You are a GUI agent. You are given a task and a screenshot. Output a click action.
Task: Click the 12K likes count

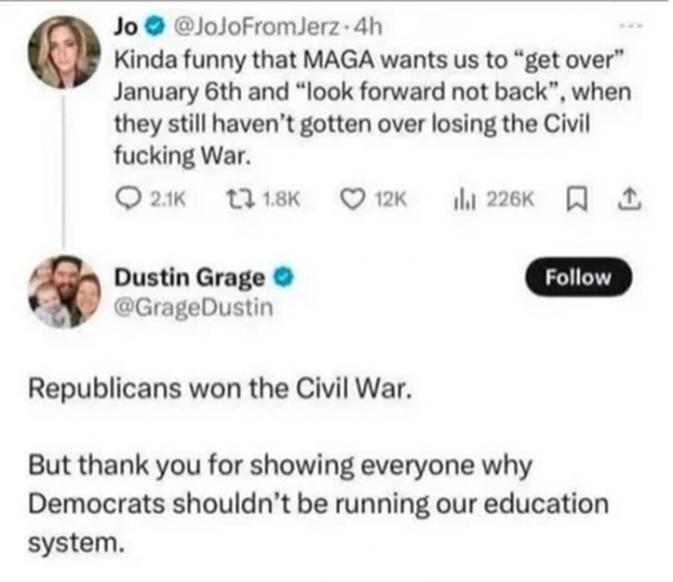391,200
